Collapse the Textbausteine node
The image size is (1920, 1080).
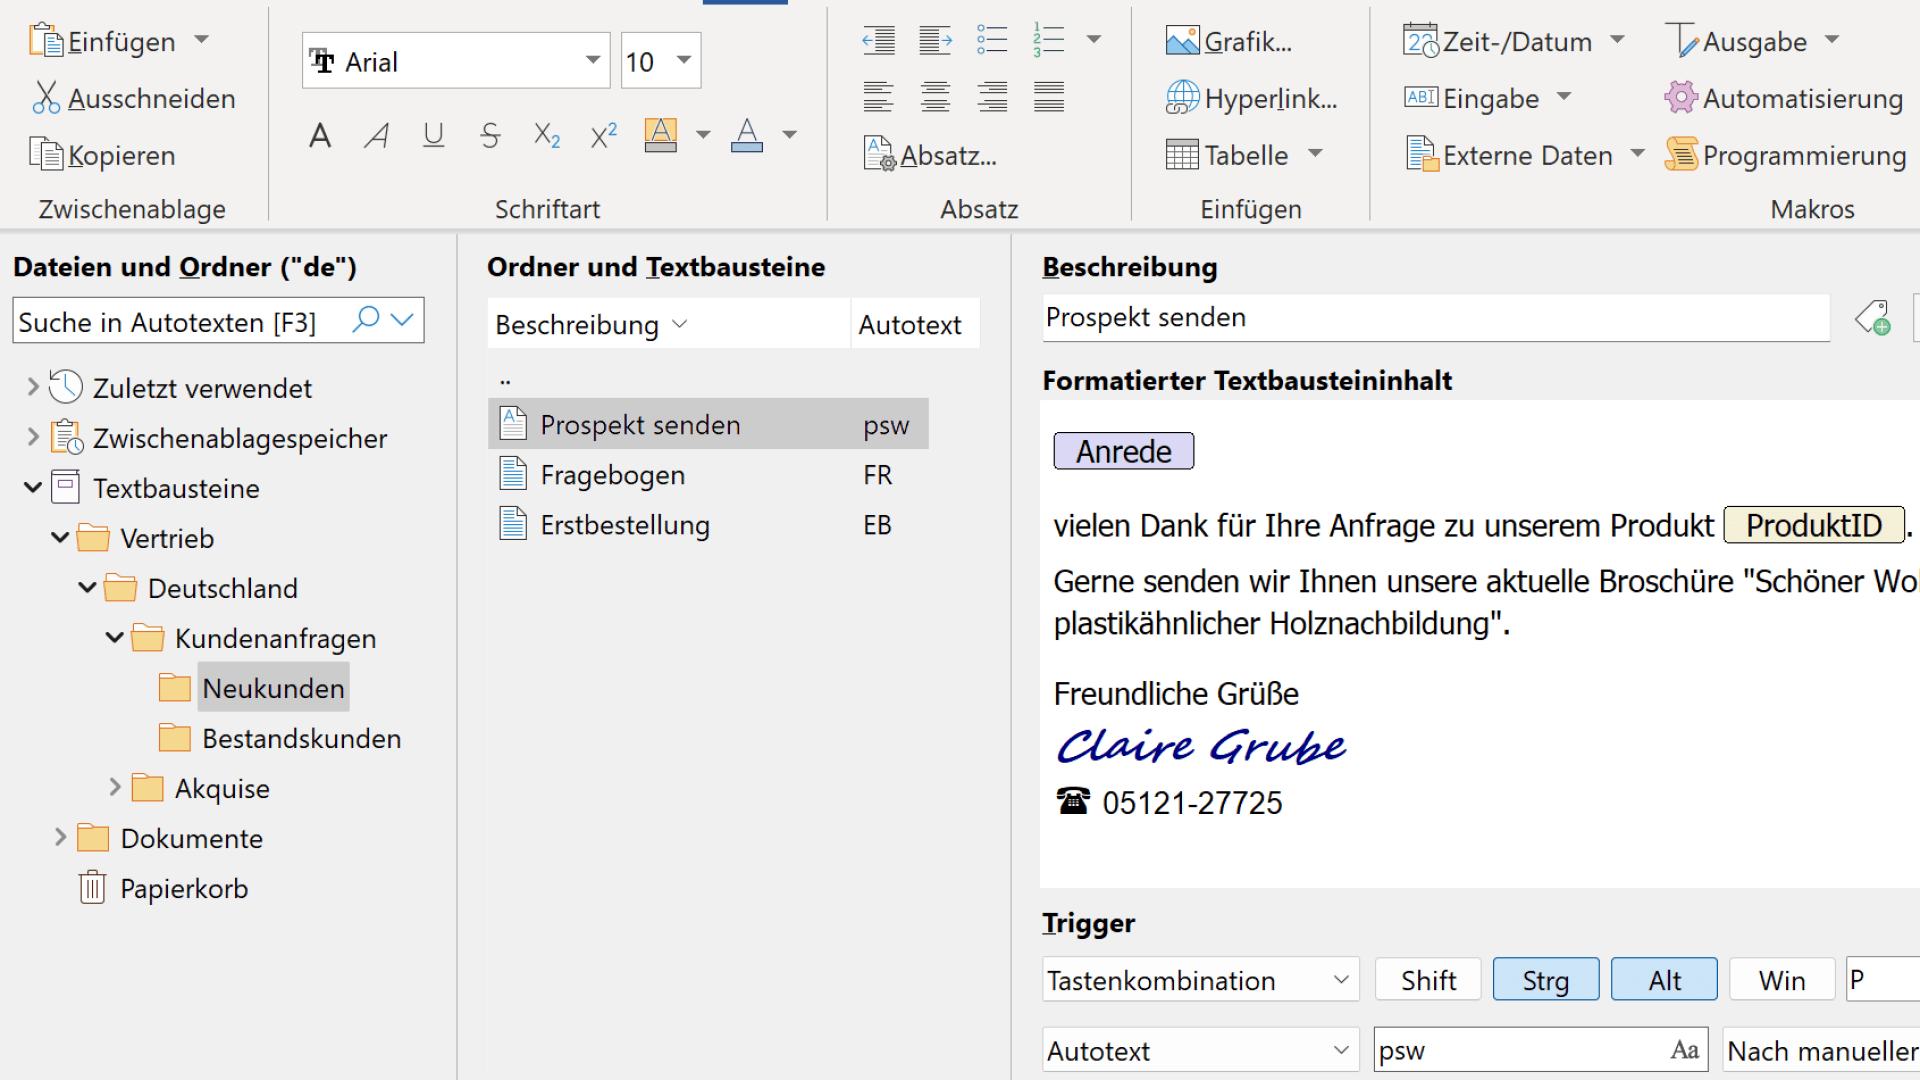point(33,487)
